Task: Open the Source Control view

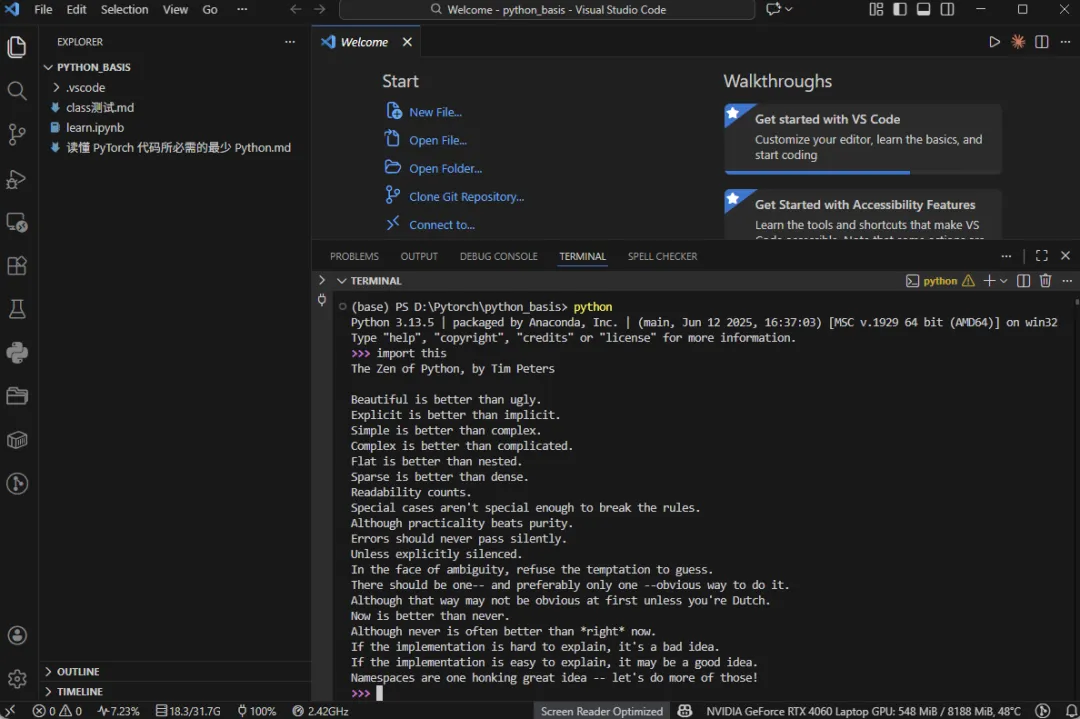Action: click(x=17, y=134)
